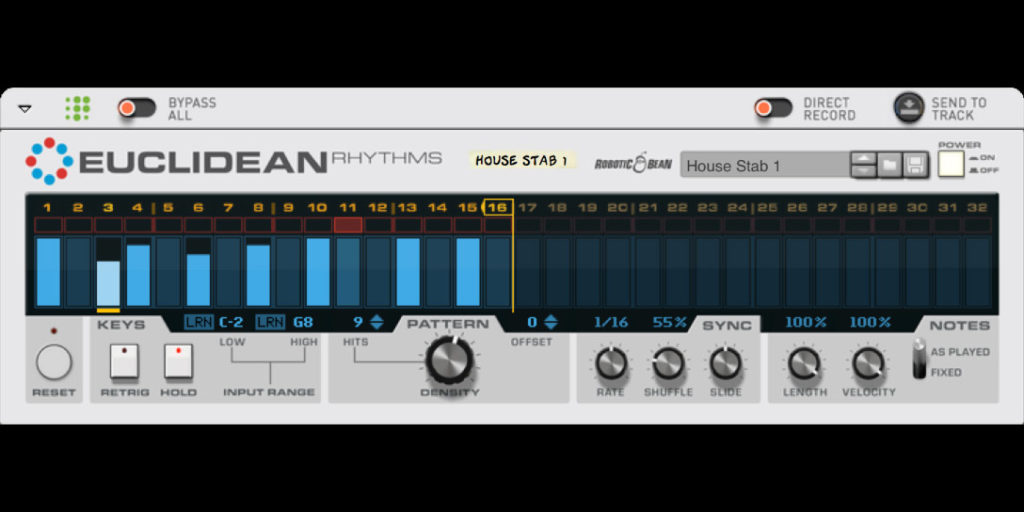Set the pattern length to step 16

(x=498, y=208)
